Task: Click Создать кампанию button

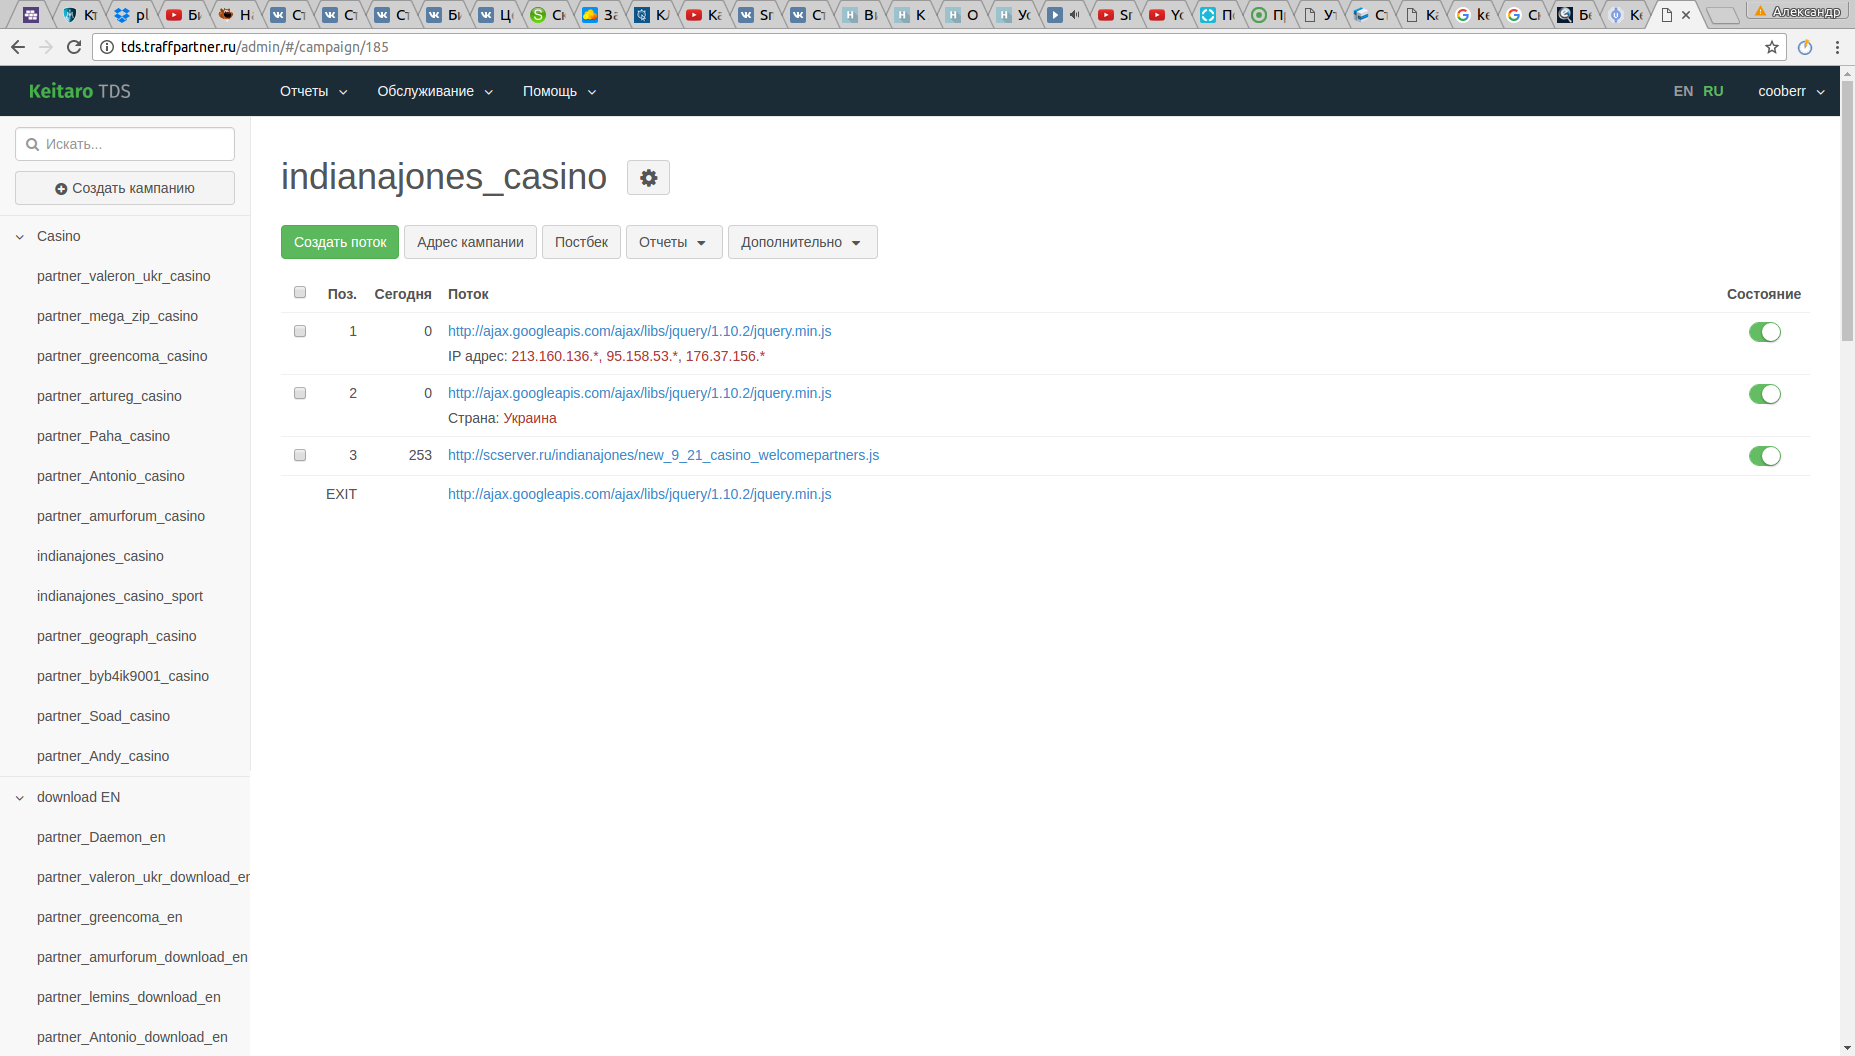Action: tap(125, 188)
